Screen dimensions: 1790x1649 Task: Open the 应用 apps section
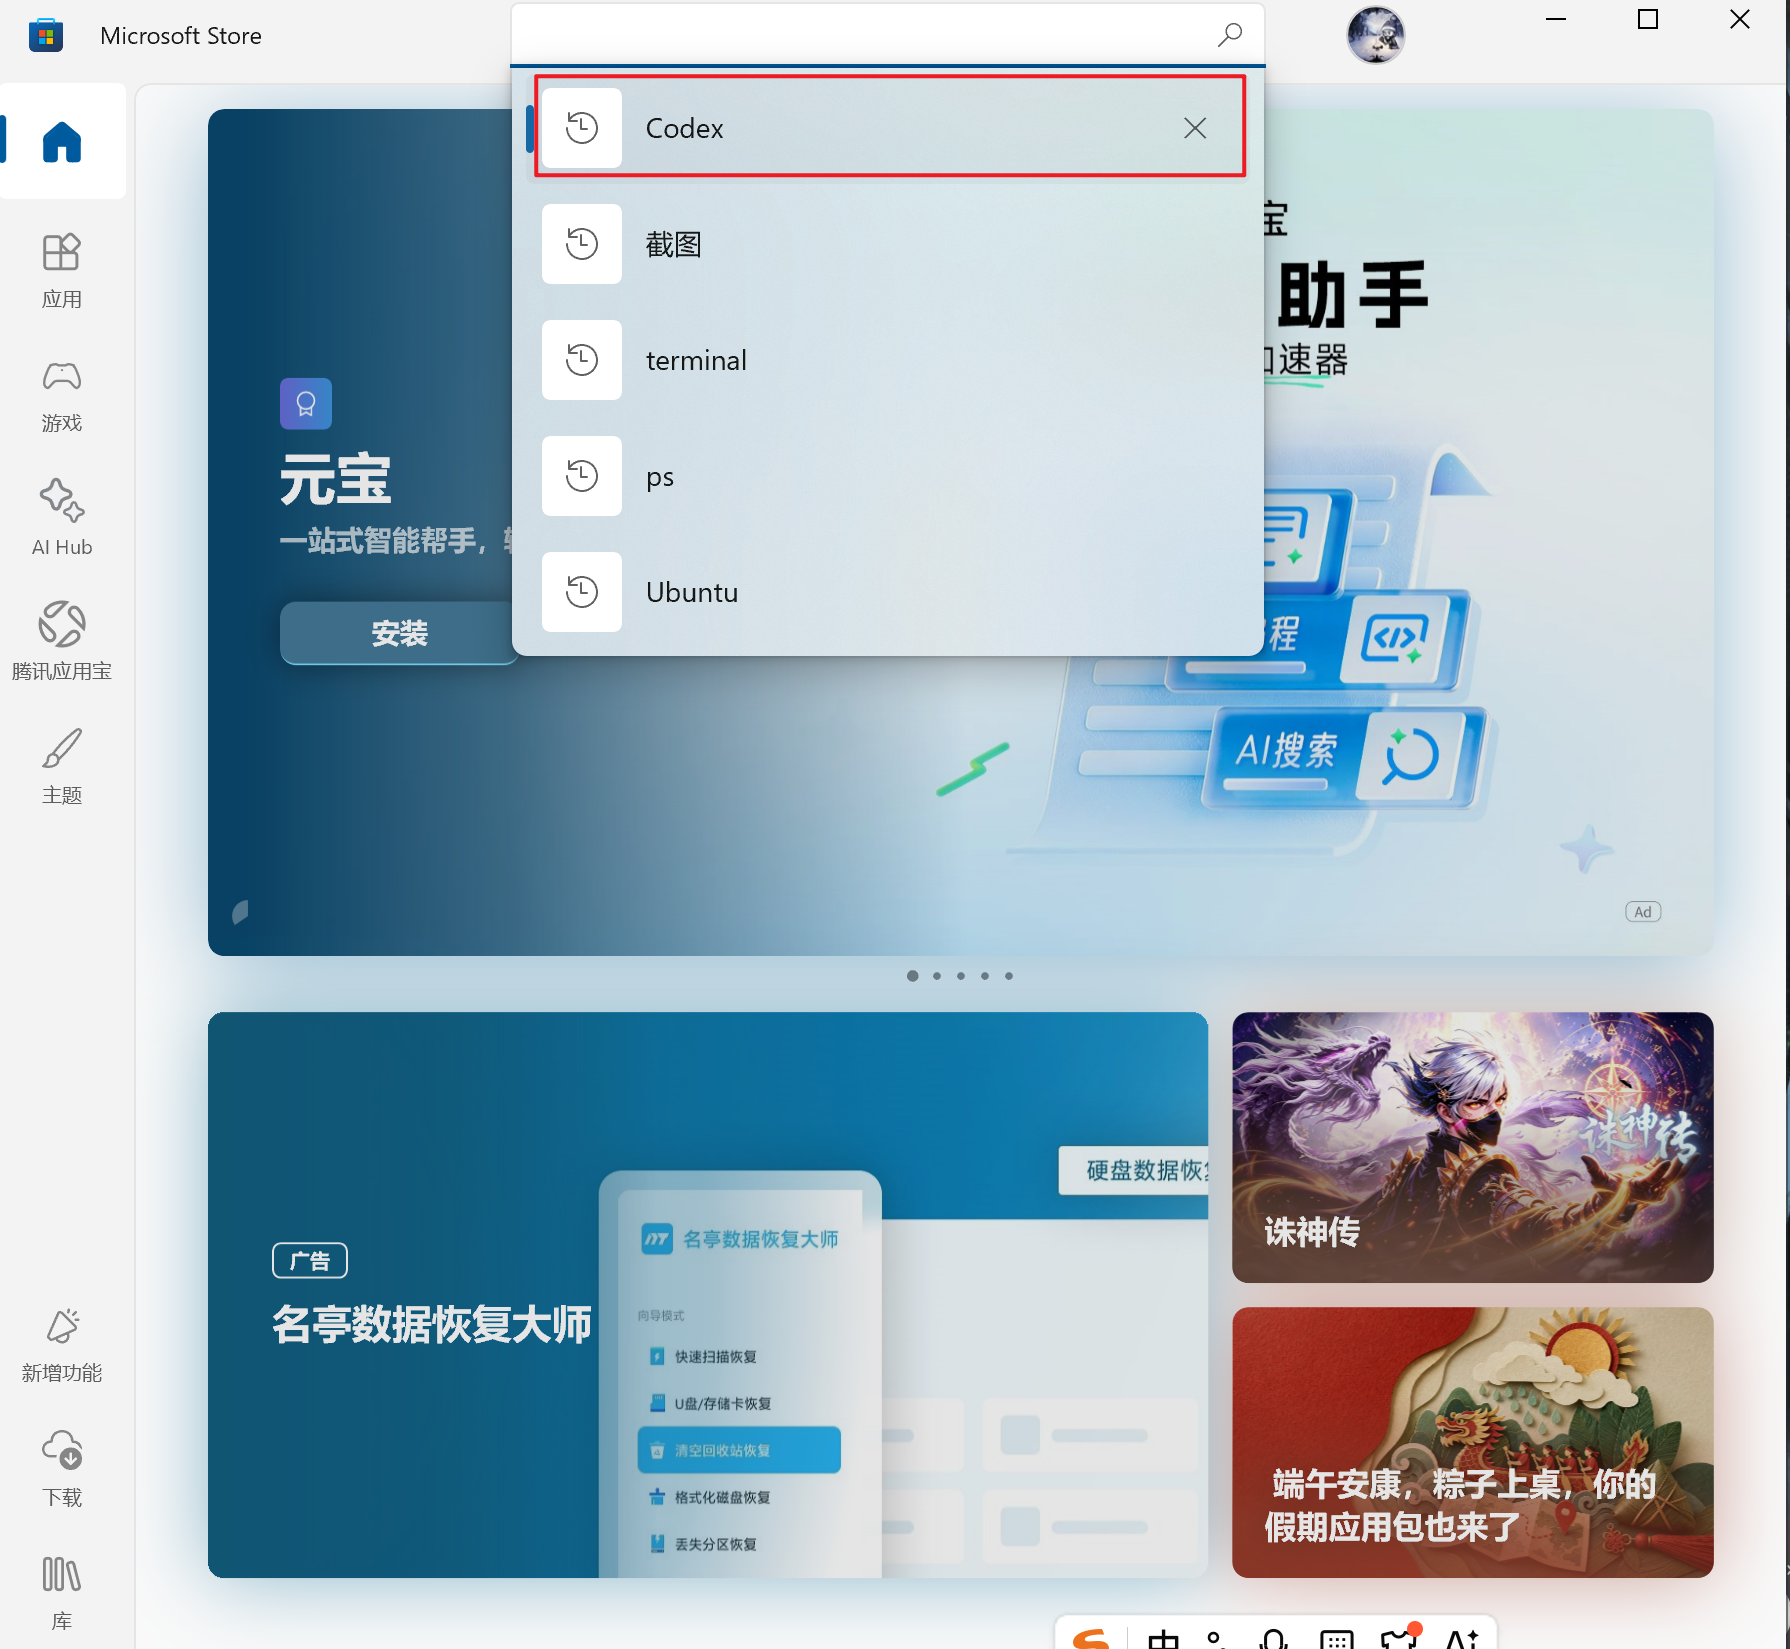[62, 270]
